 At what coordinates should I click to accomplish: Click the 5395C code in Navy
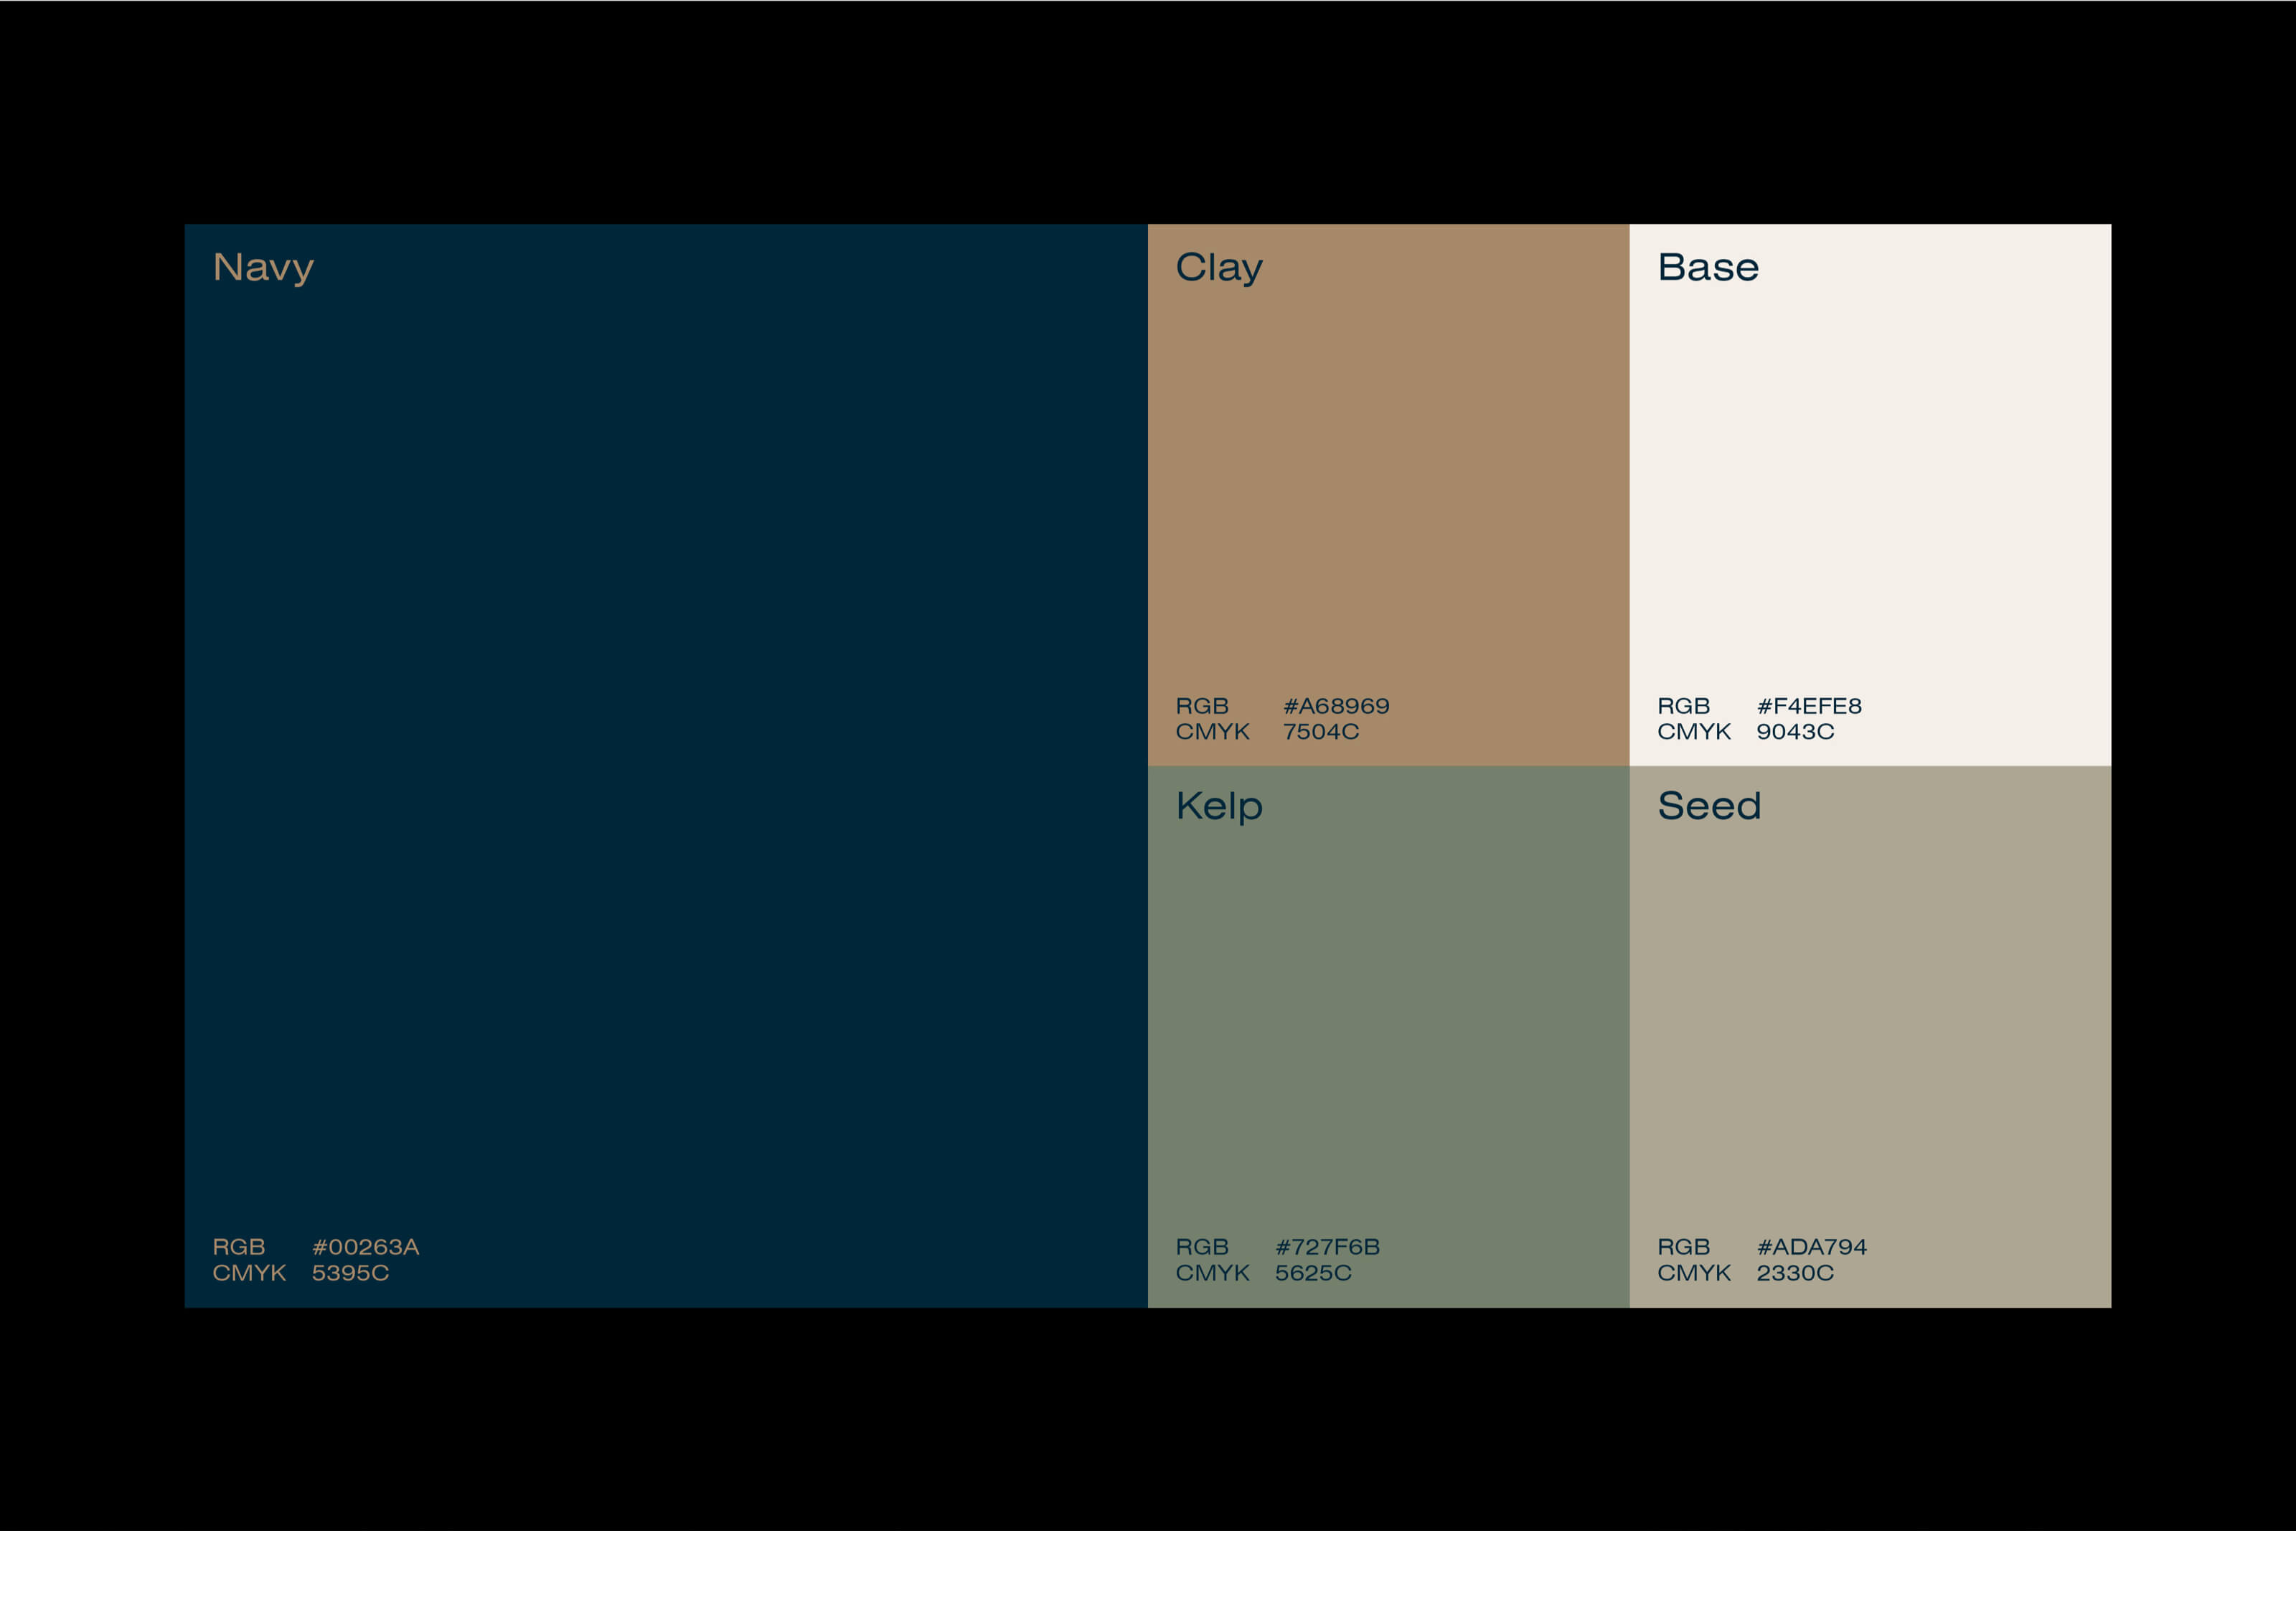350,1273
